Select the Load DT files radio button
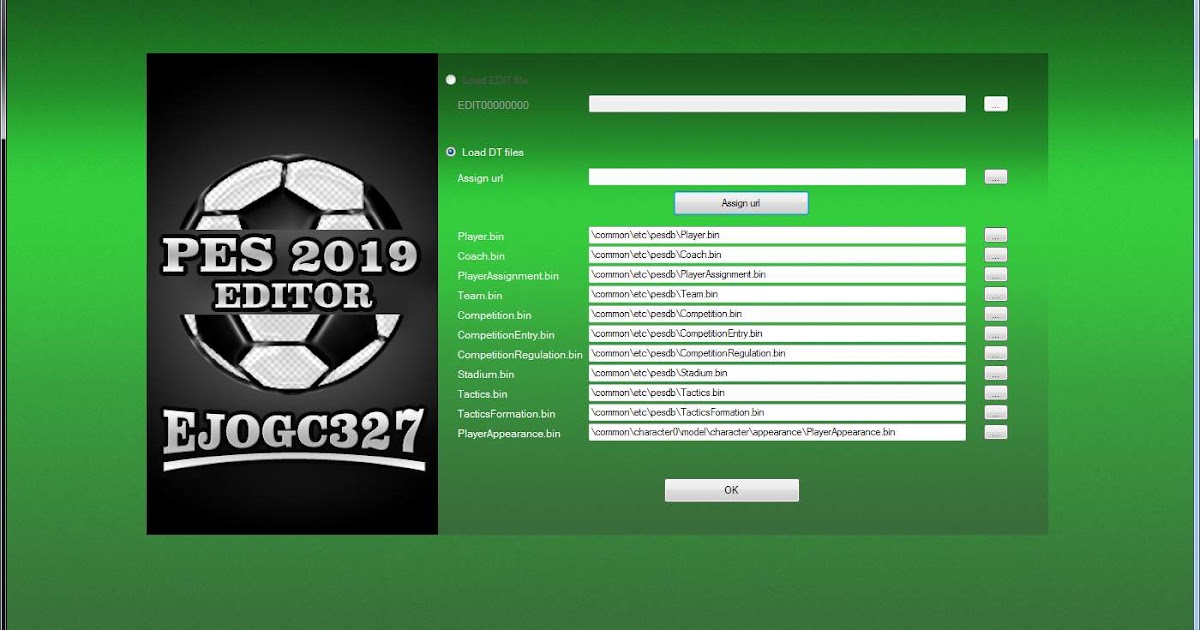The height and width of the screenshot is (630, 1200). (x=451, y=152)
